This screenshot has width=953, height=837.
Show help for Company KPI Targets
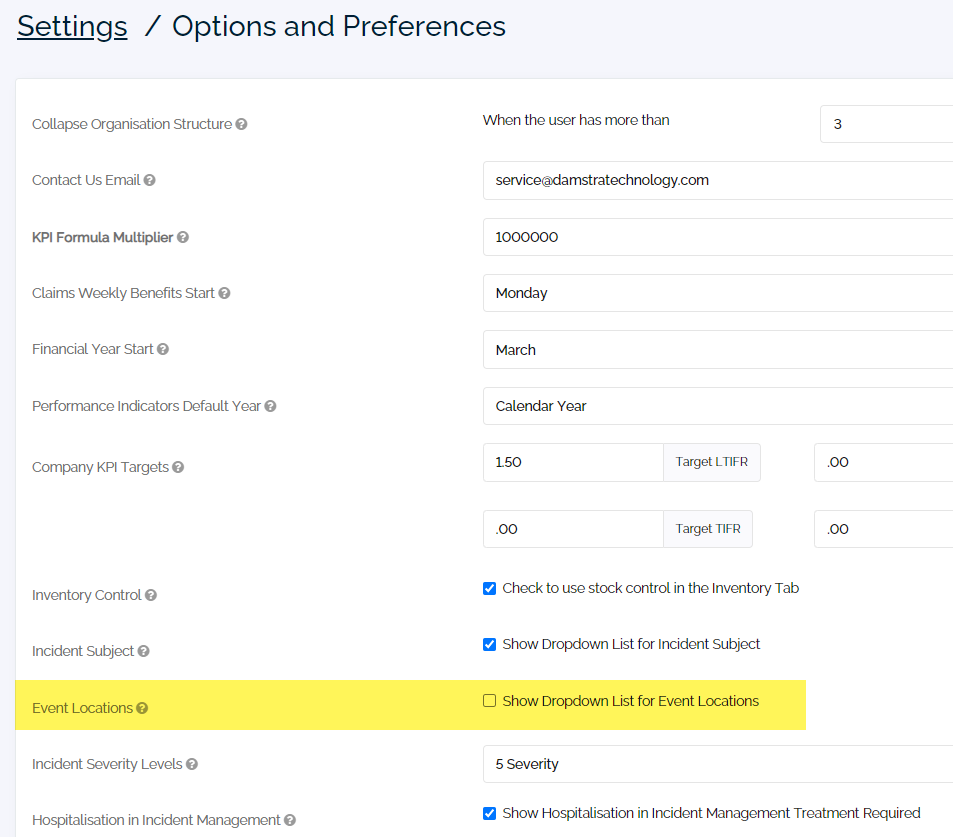[x=178, y=467]
